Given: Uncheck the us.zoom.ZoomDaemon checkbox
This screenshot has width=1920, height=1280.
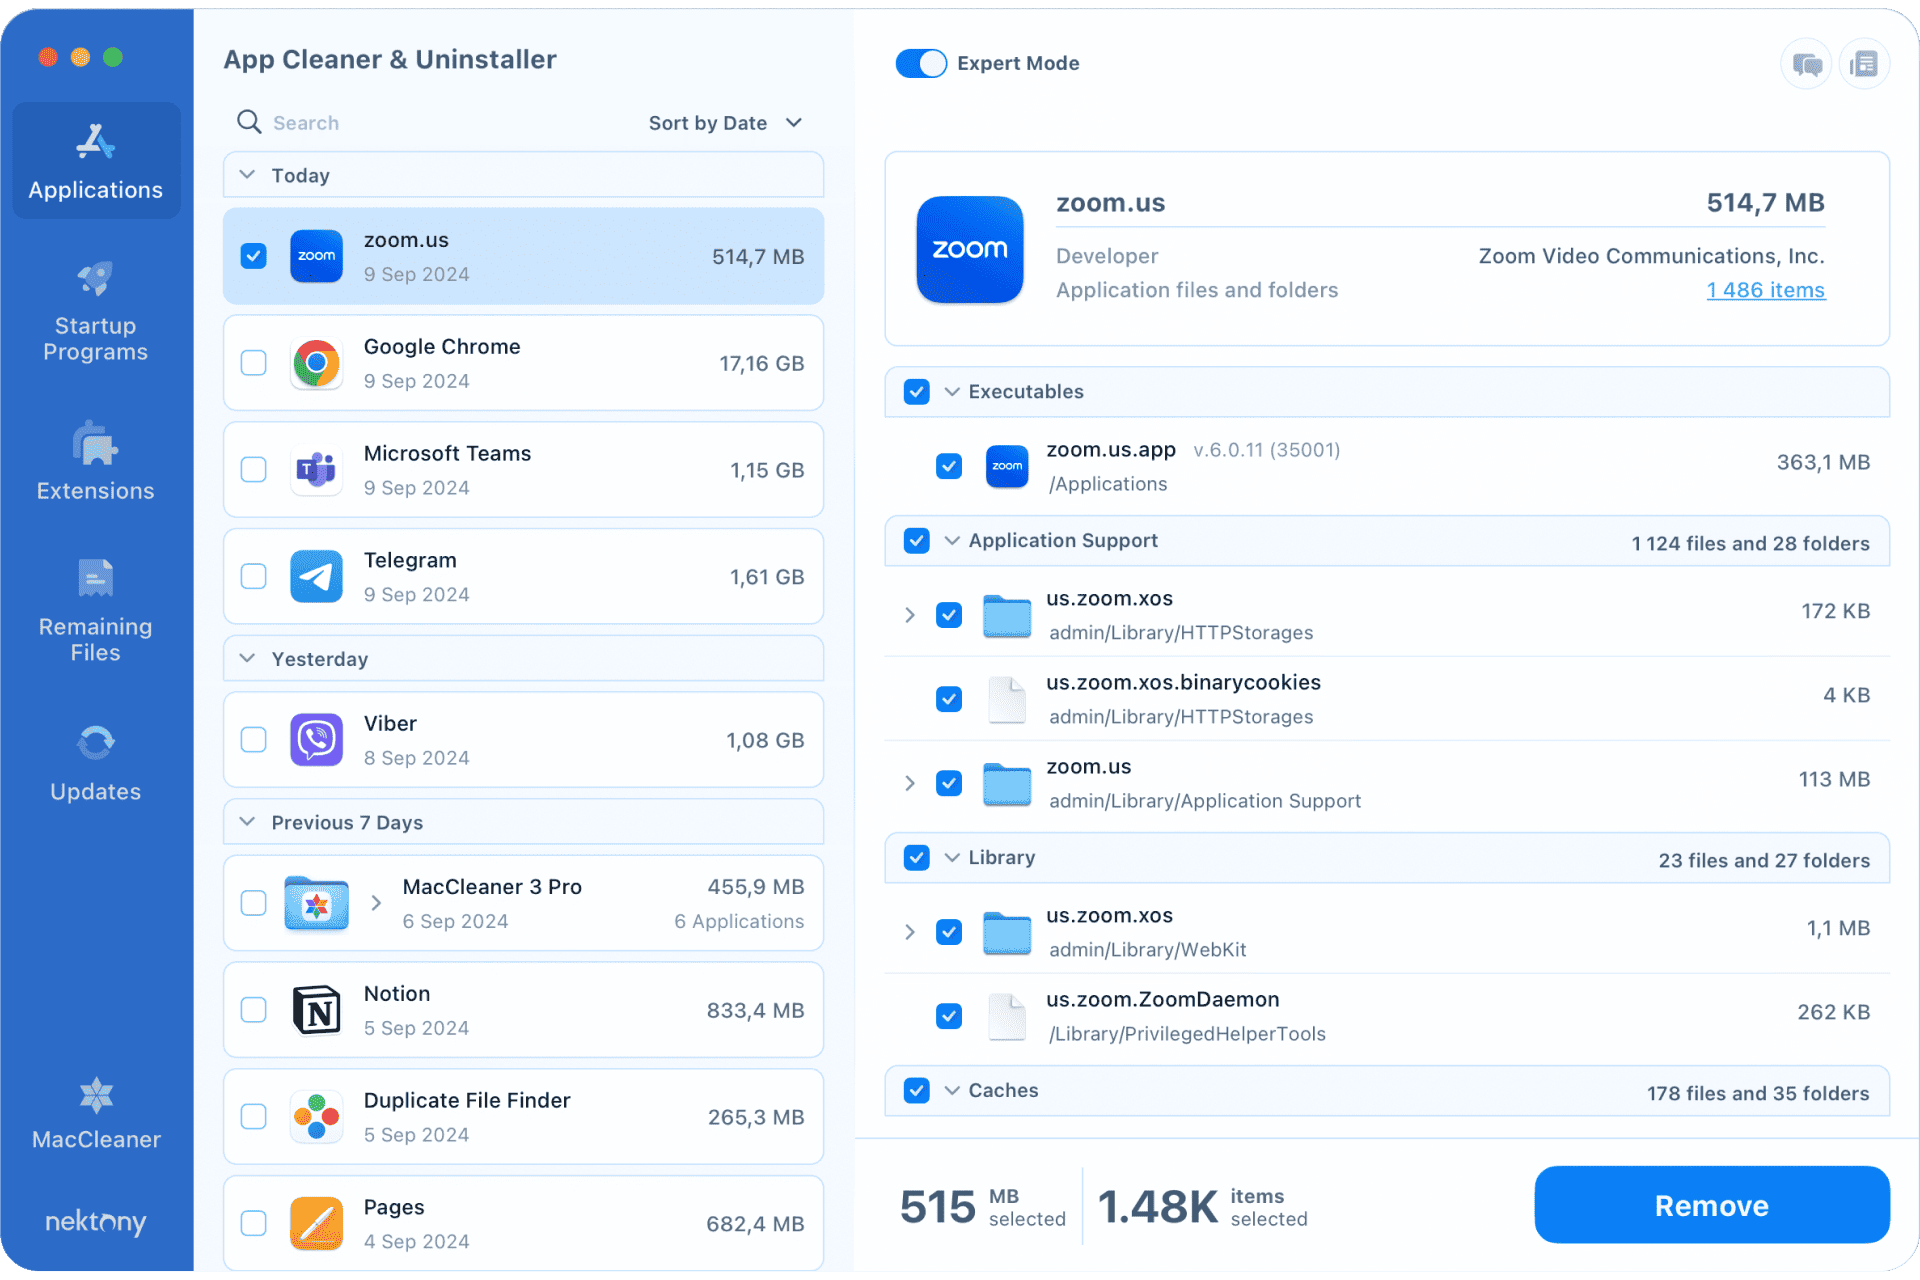Looking at the screenshot, I should click(949, 1016).
